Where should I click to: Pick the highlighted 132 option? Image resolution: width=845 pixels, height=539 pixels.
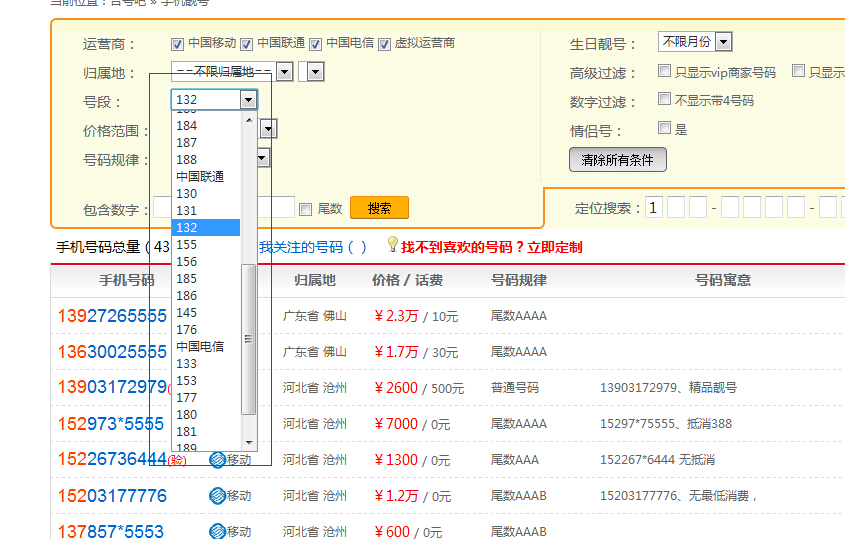coord(206,227)
